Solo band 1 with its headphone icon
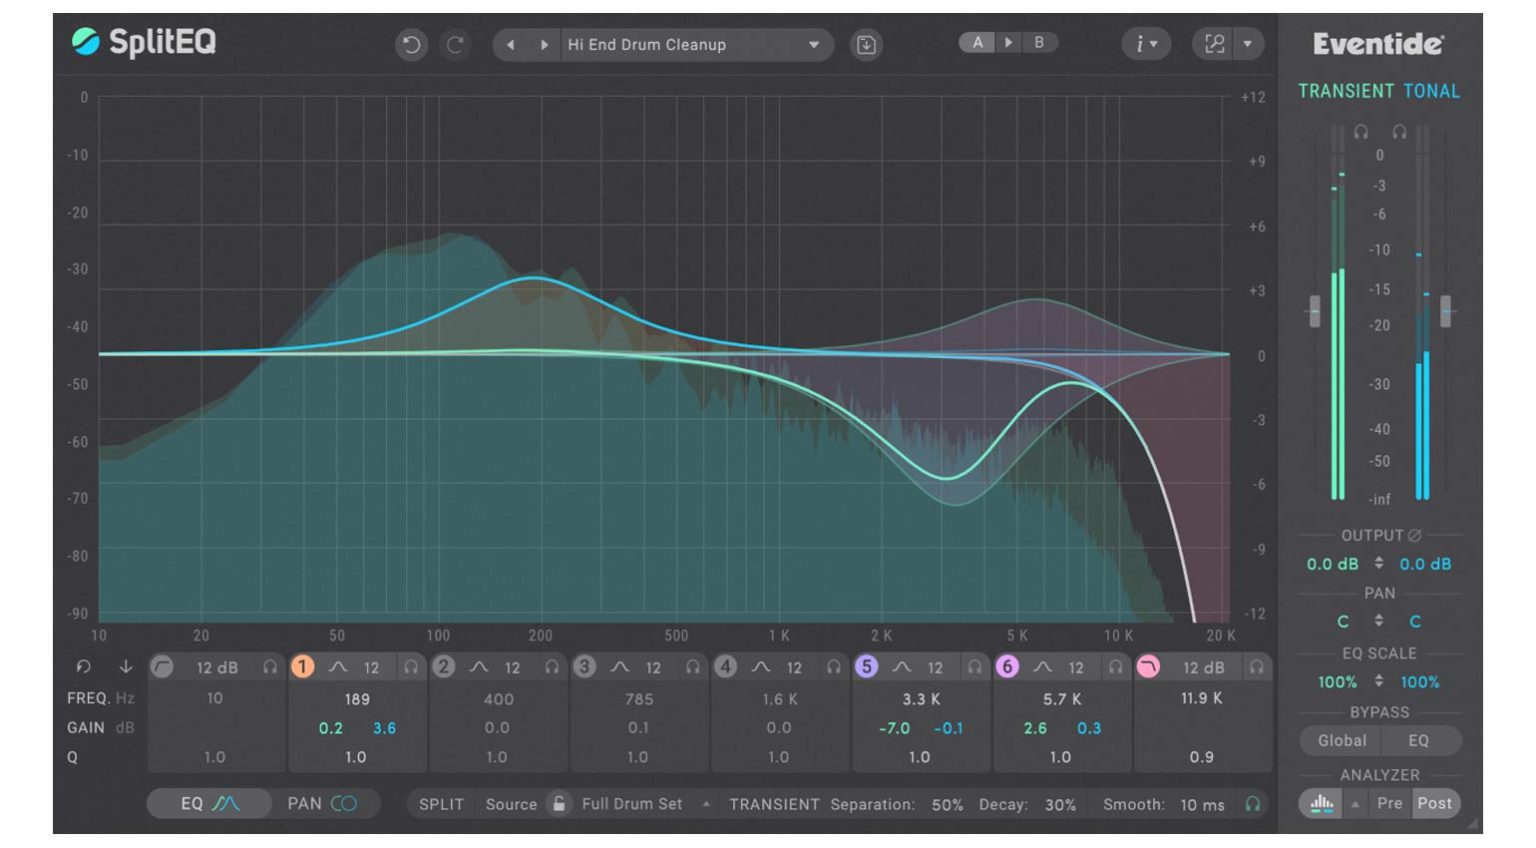This screenshot has width=1536, height=848. pyautogui.click(x=411, y=667)
